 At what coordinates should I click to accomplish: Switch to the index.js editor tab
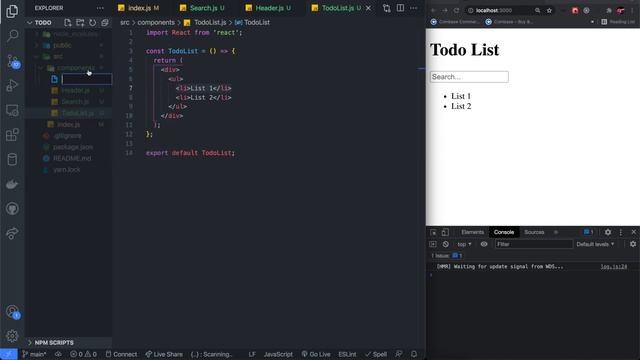pyautogui.click(x=138, y=8)
